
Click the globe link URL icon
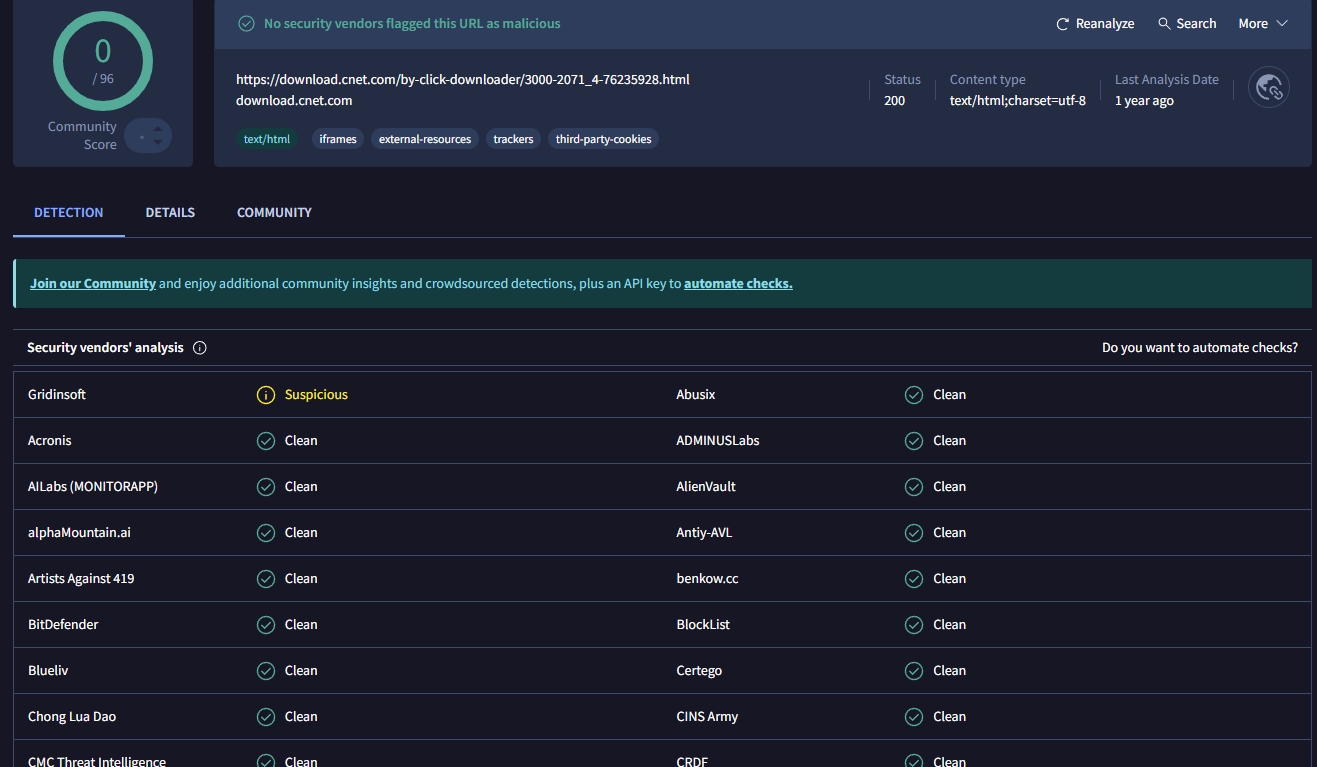[1269, 88]
